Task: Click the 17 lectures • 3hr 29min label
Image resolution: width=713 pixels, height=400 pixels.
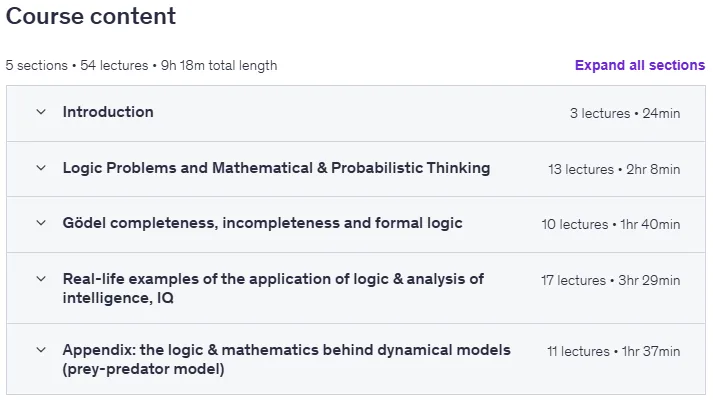Action: point(610,280)
